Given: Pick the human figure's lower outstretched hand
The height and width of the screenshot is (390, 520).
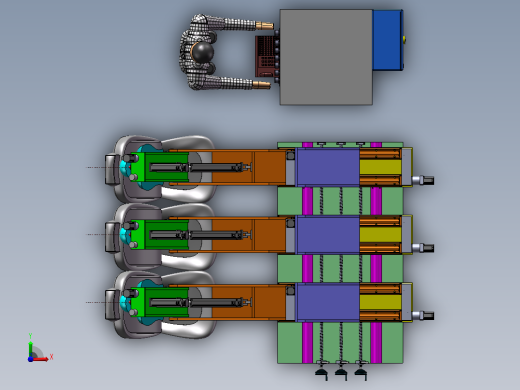Looking at the screenshot, I should pos(261,85).
